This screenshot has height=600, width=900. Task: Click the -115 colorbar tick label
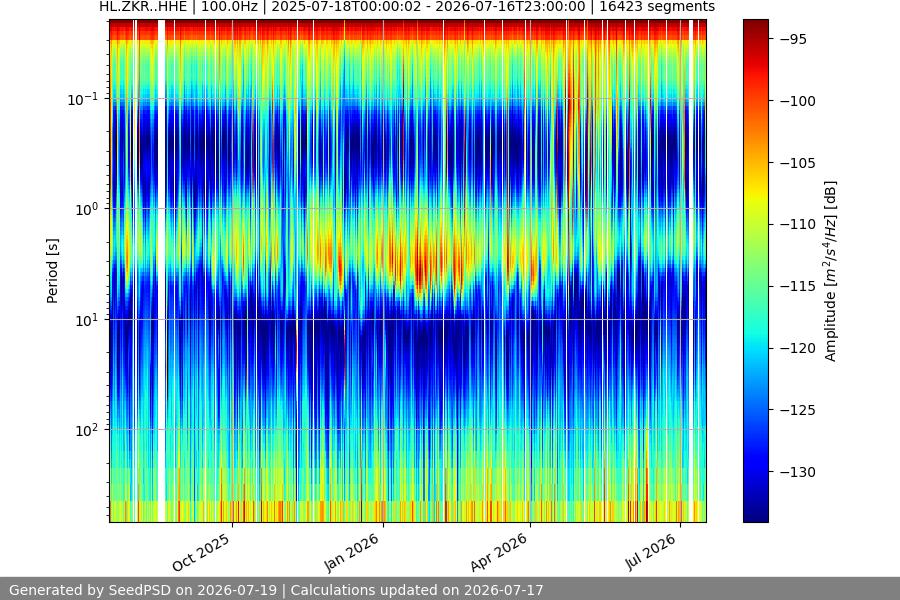pyautogui.click(x=797, y=286)
